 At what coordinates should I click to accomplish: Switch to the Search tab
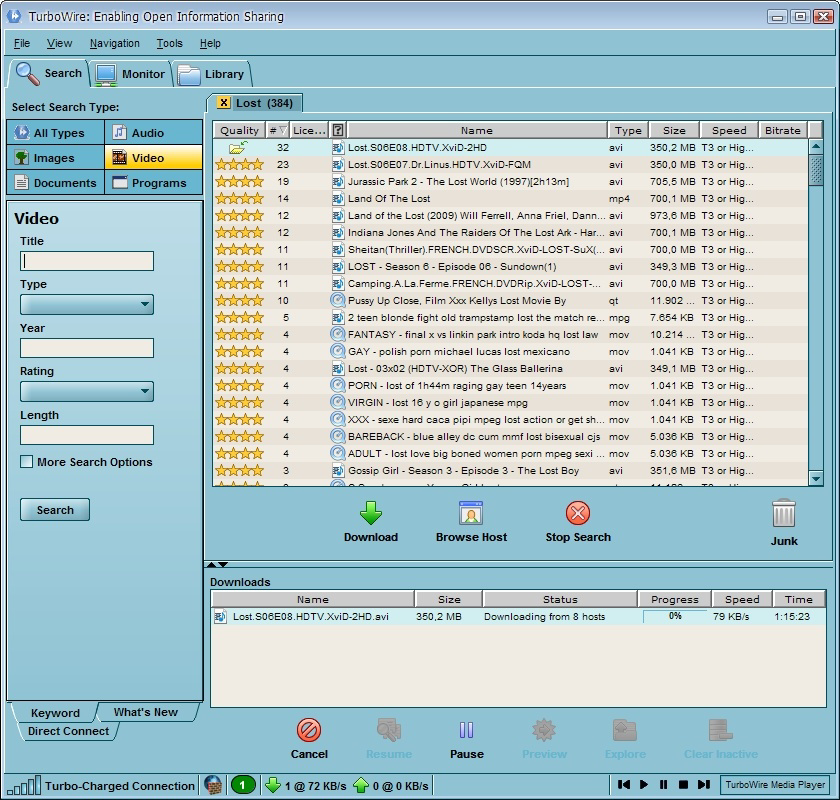coord(48,73)
